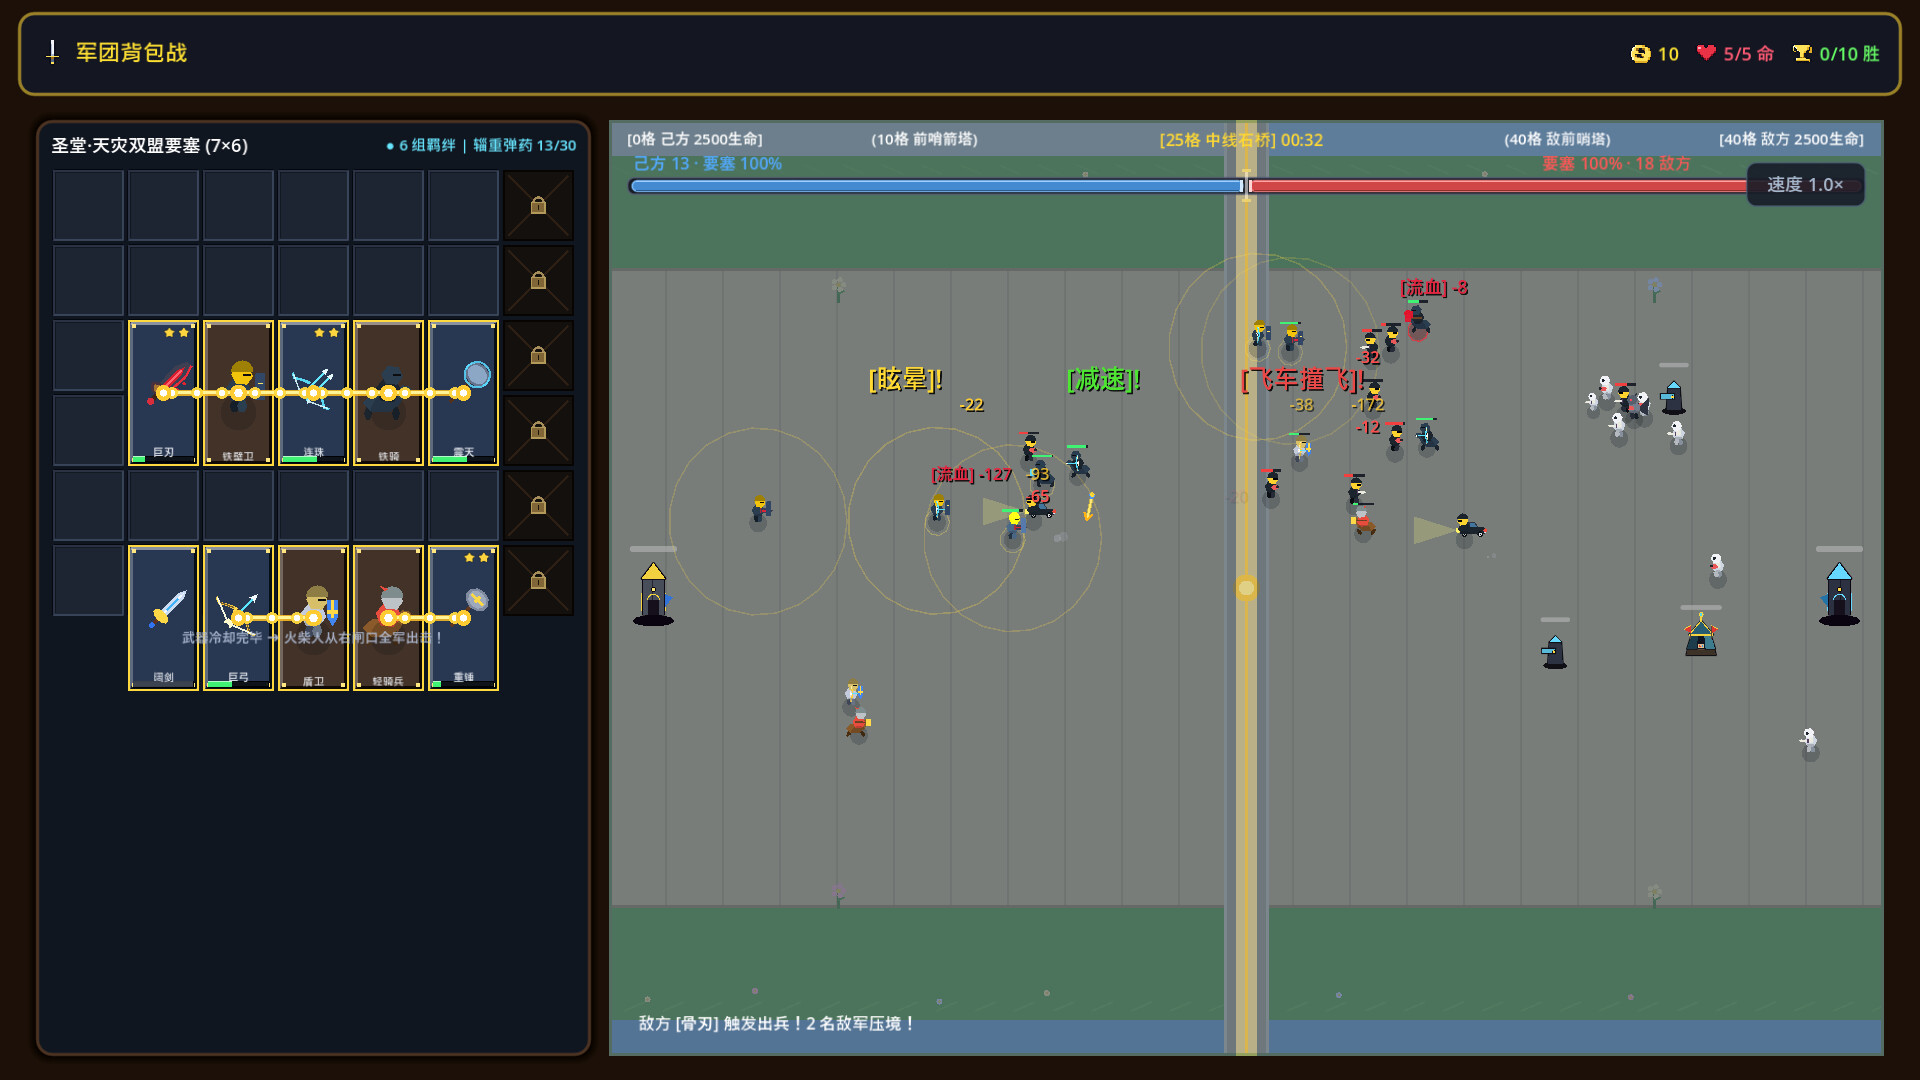The width and height of the screenshot is (1920, 1080).
Task: Click the 己方 13 · 要塞 100% status
Action: point(708,164)
